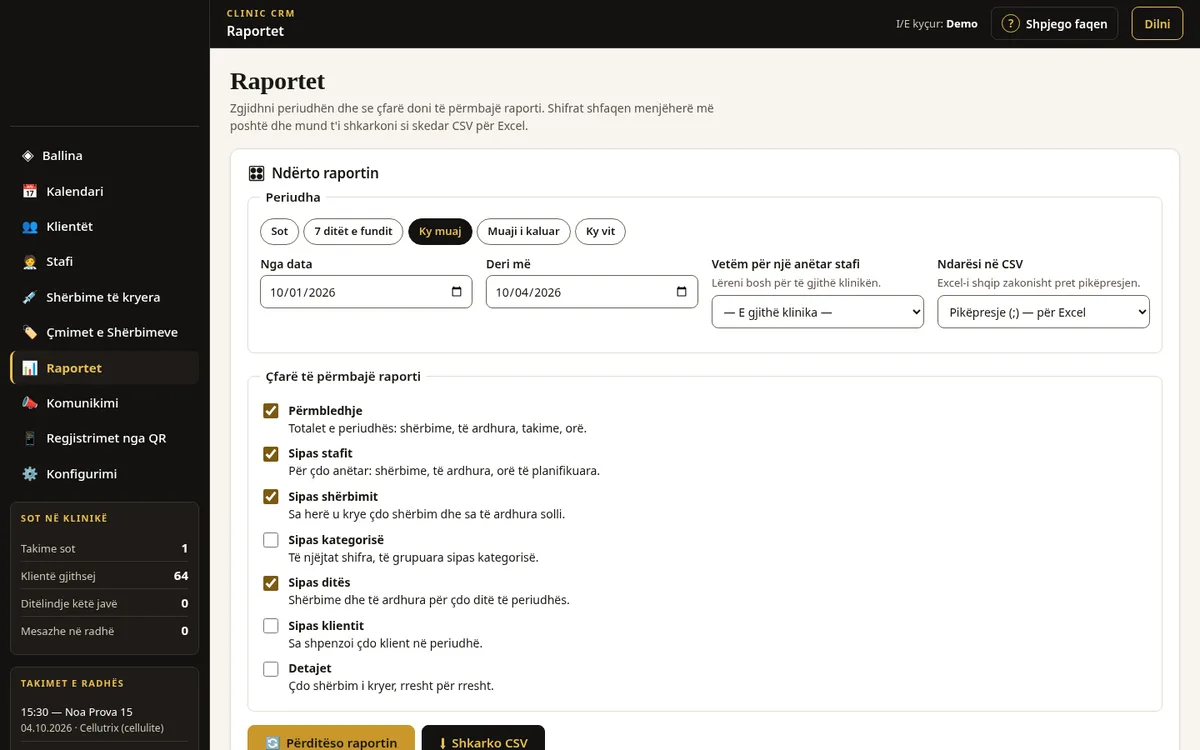Click the Klientë gjithsej 64 stat row

click(104, 576)
